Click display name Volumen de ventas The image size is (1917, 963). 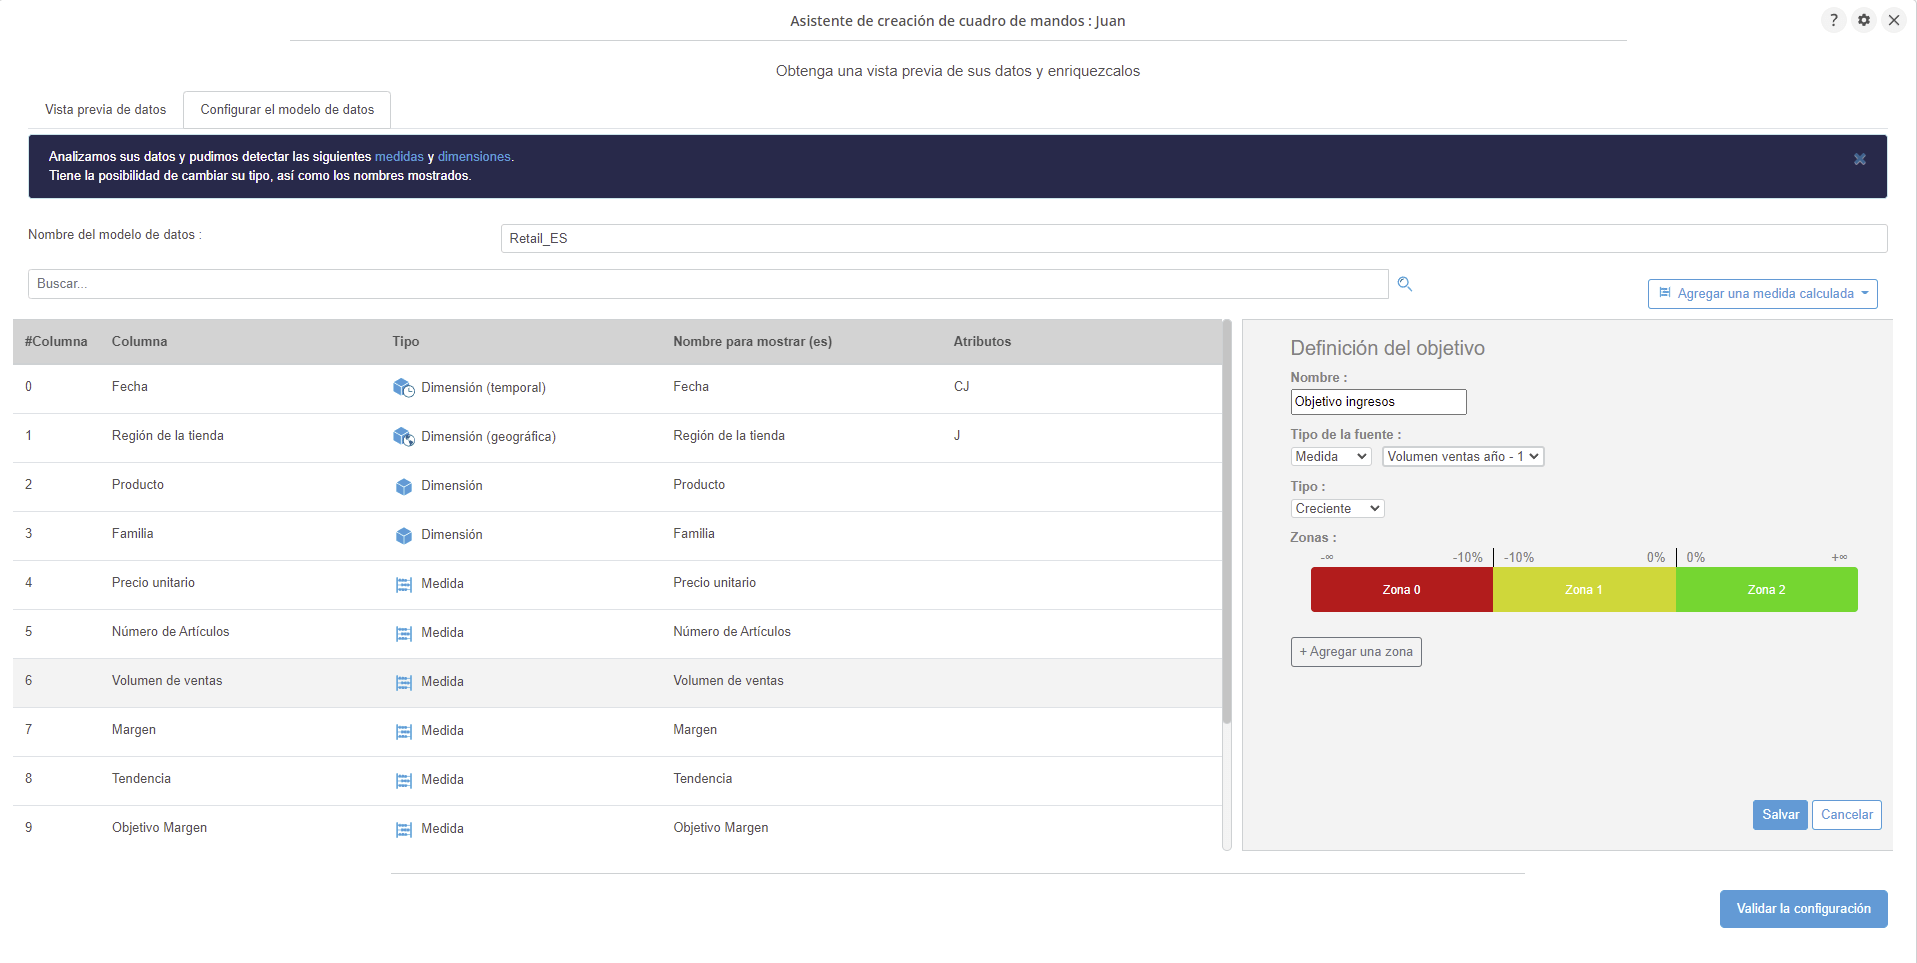[x=728, y=681]
